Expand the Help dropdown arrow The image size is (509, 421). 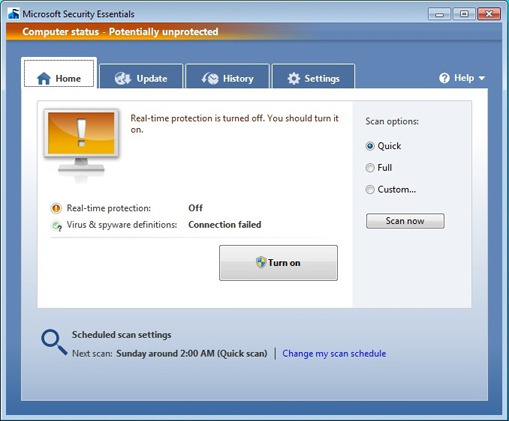[482, 78]
